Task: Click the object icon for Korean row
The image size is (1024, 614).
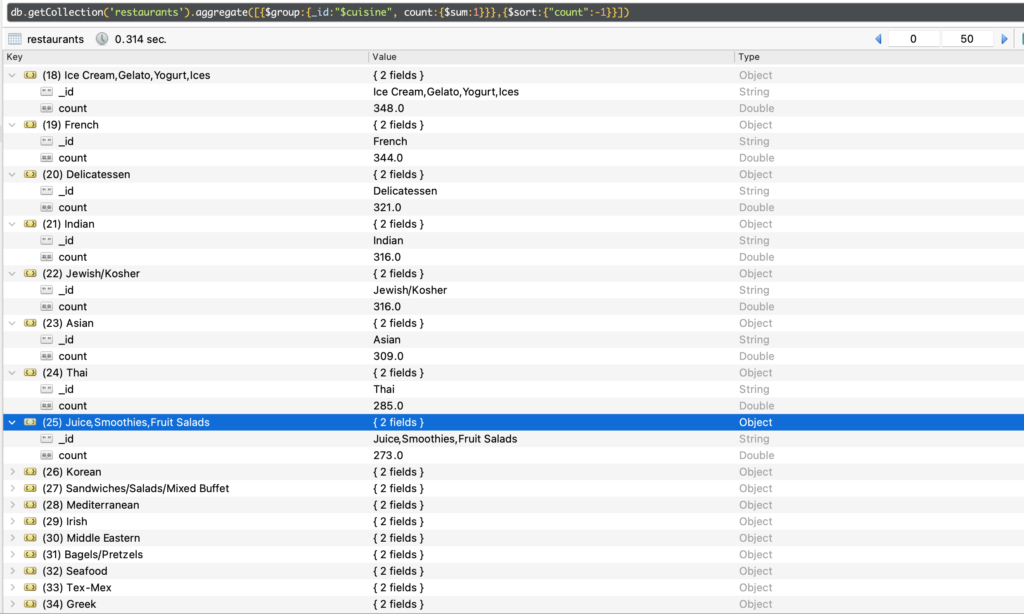Action: (30, 472)
